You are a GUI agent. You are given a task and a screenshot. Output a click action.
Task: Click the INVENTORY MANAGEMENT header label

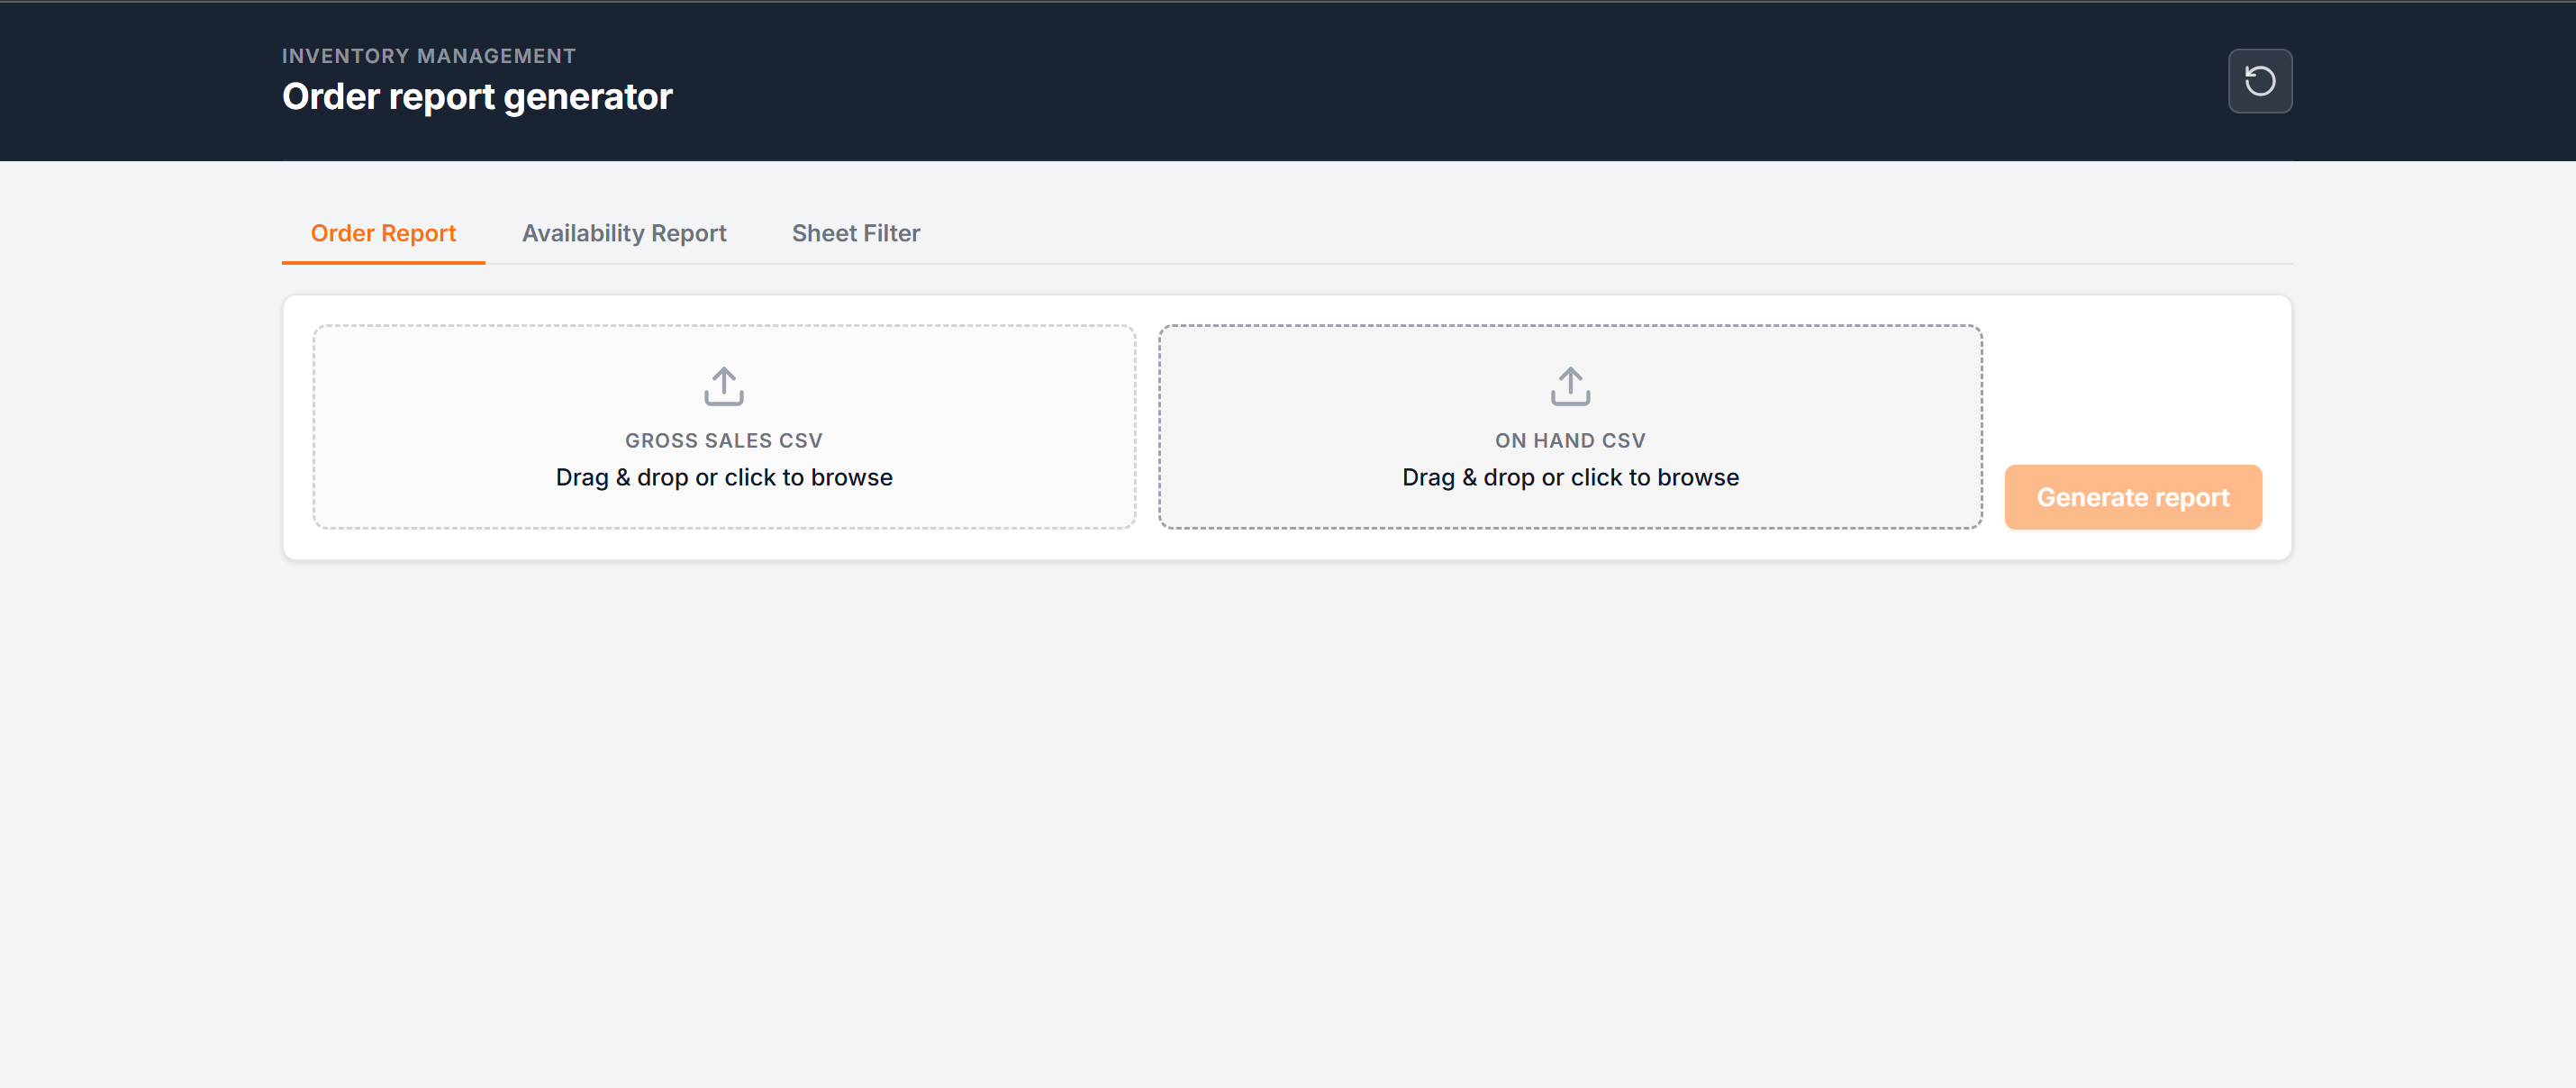[x=429, y=56]
